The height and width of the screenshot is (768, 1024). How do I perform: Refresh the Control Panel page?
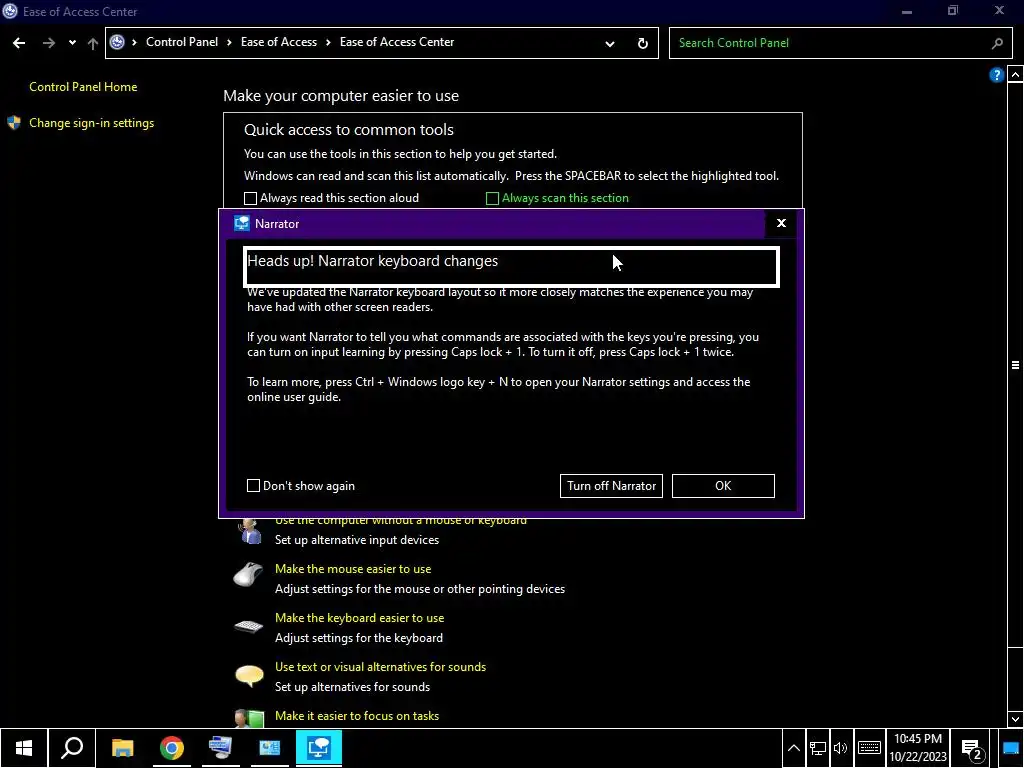643,44
